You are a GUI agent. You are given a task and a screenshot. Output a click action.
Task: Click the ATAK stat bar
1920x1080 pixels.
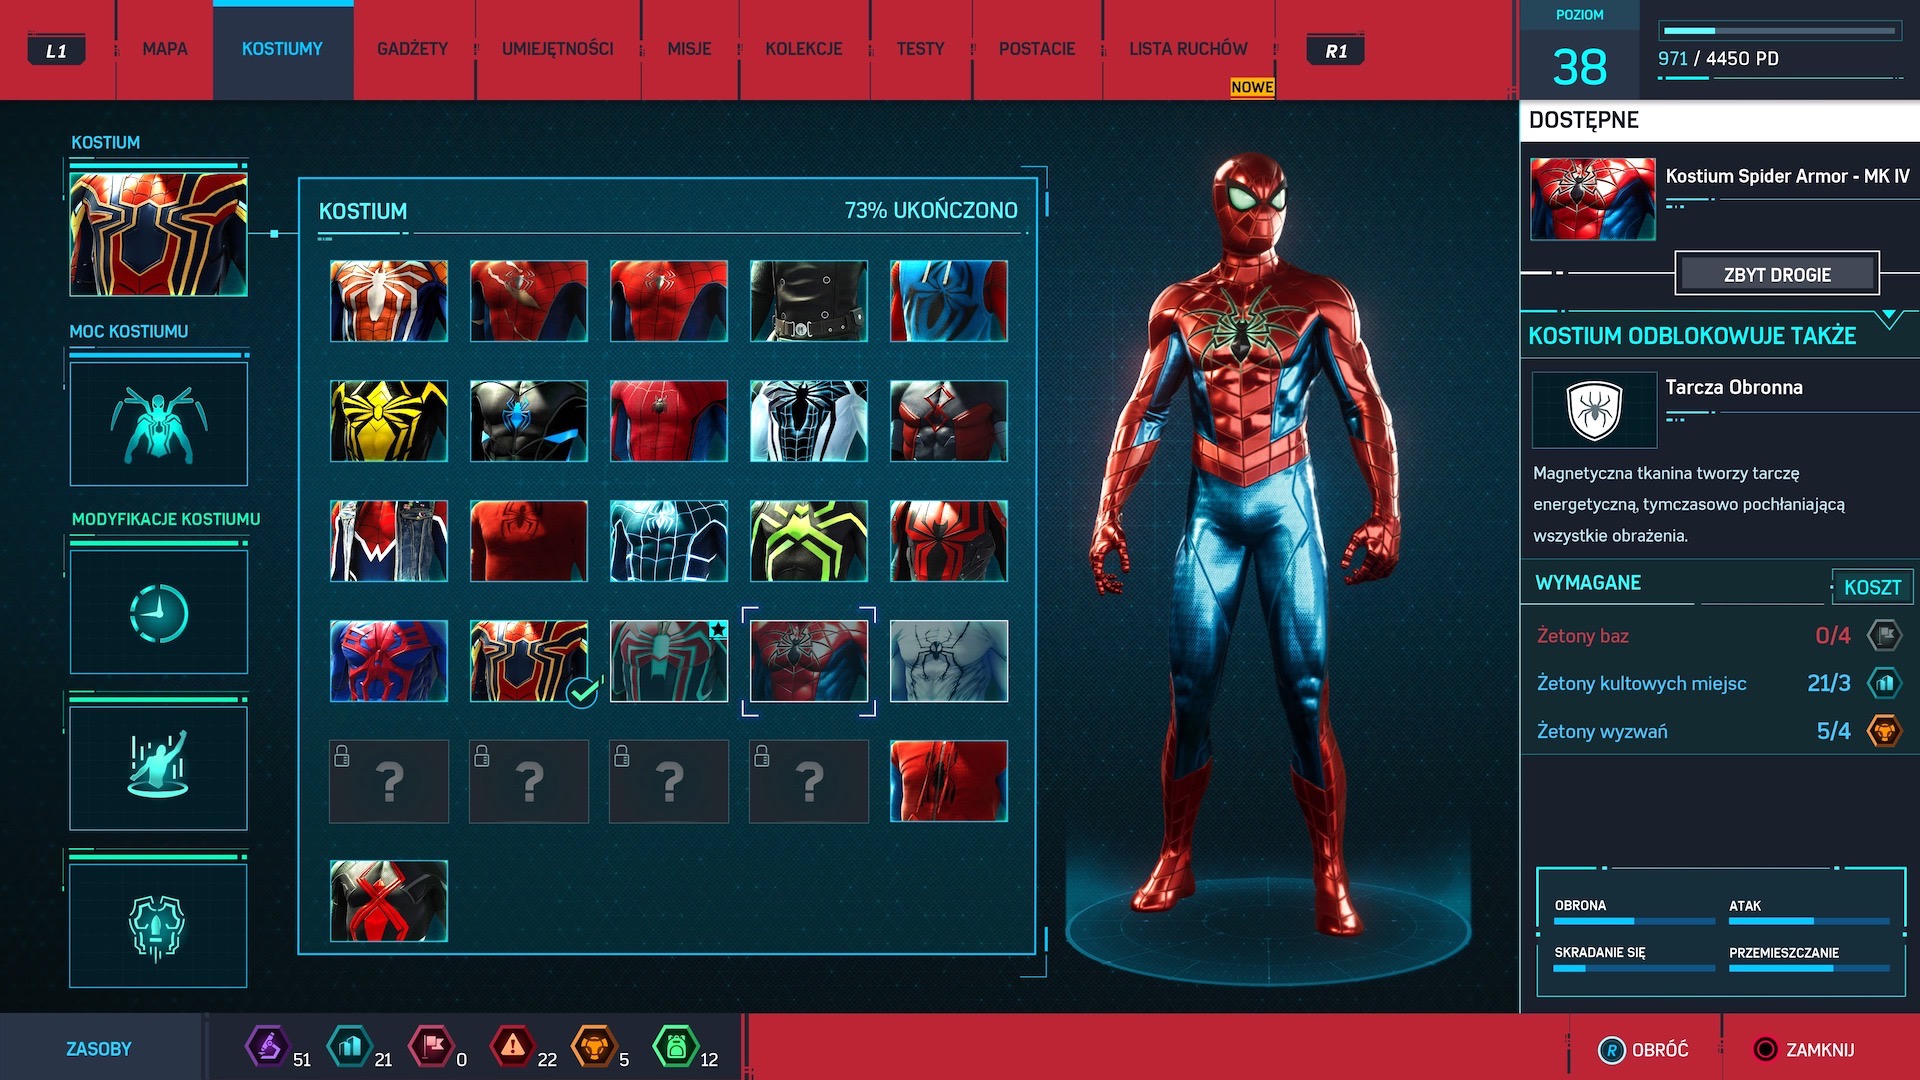(x=1809, y=920)
